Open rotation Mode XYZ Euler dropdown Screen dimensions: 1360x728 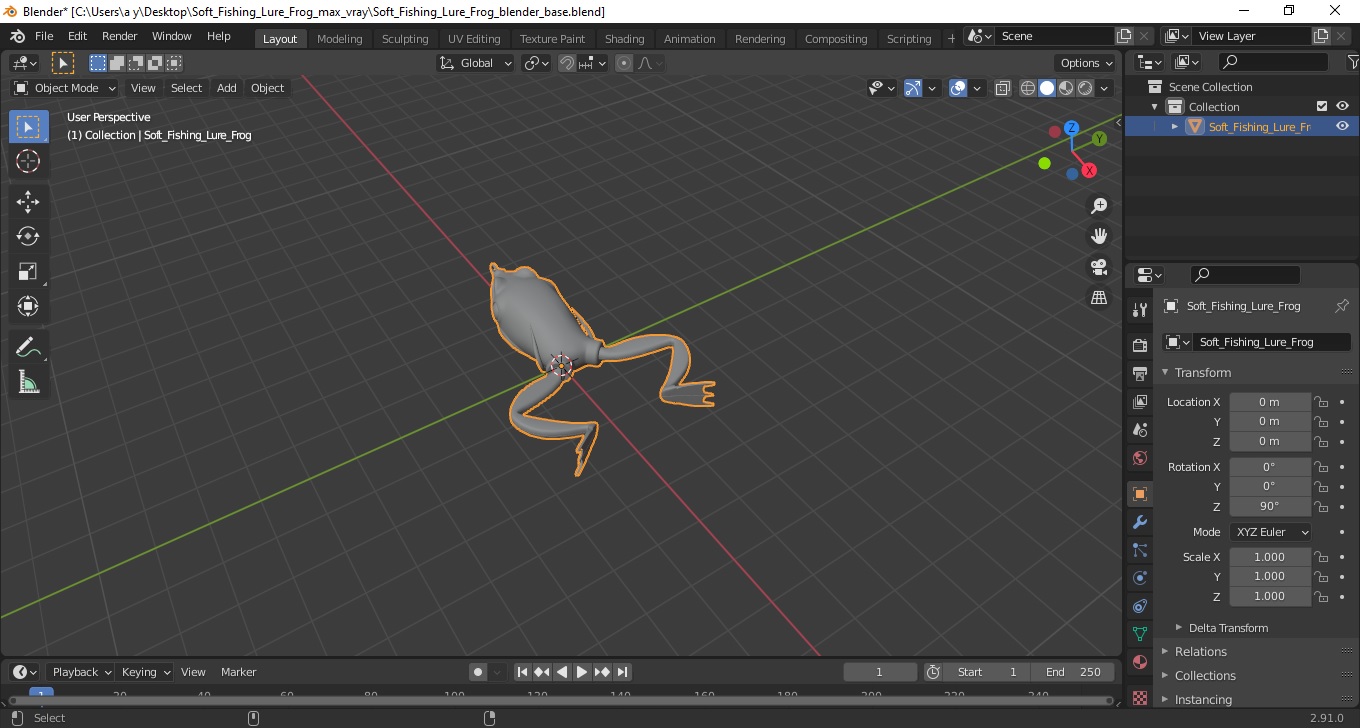point(1270,532)
